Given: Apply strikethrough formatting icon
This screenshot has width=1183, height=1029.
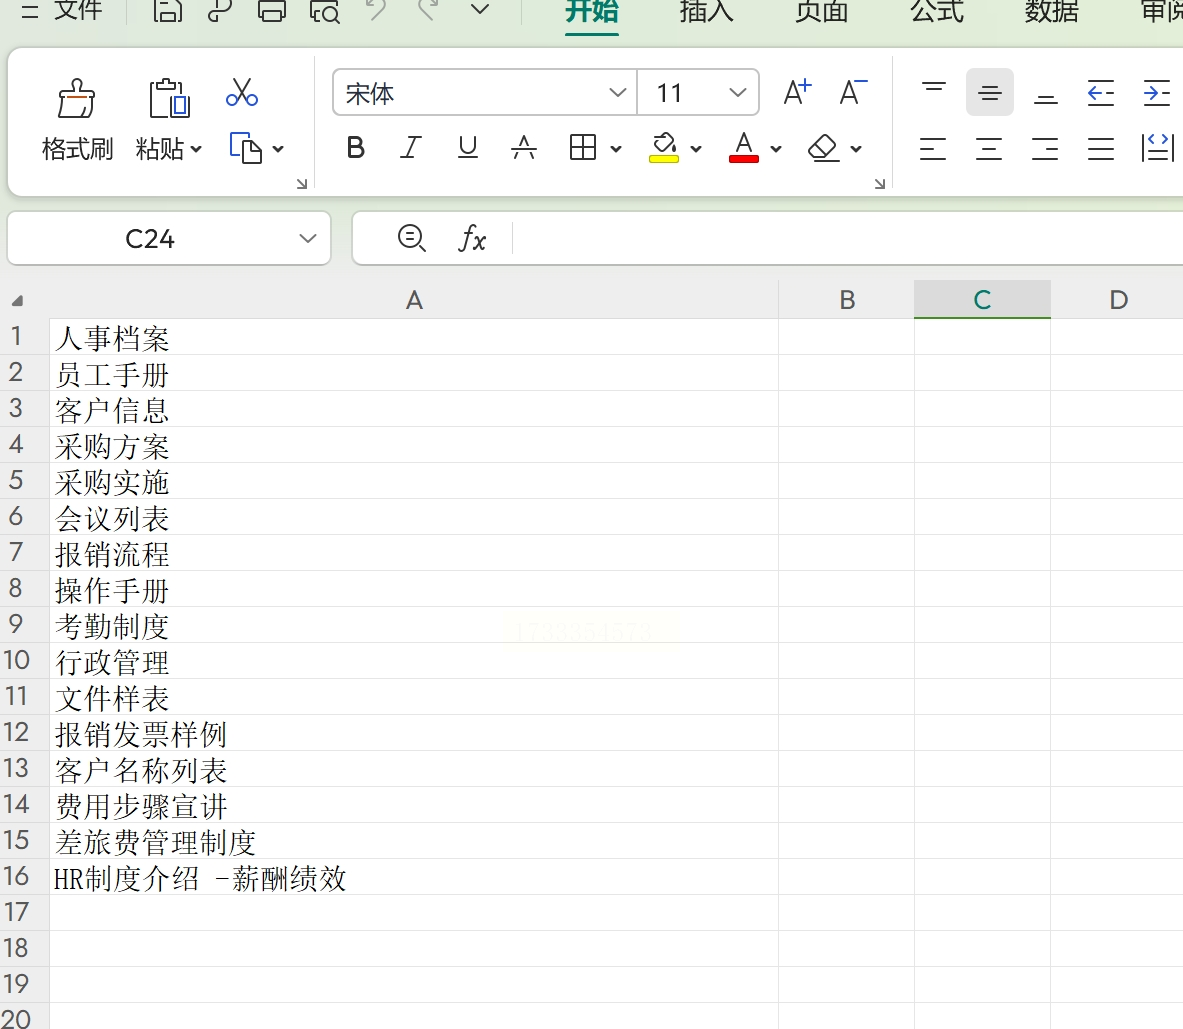Looking at the screenshot, I should click(x=524, y=147).
